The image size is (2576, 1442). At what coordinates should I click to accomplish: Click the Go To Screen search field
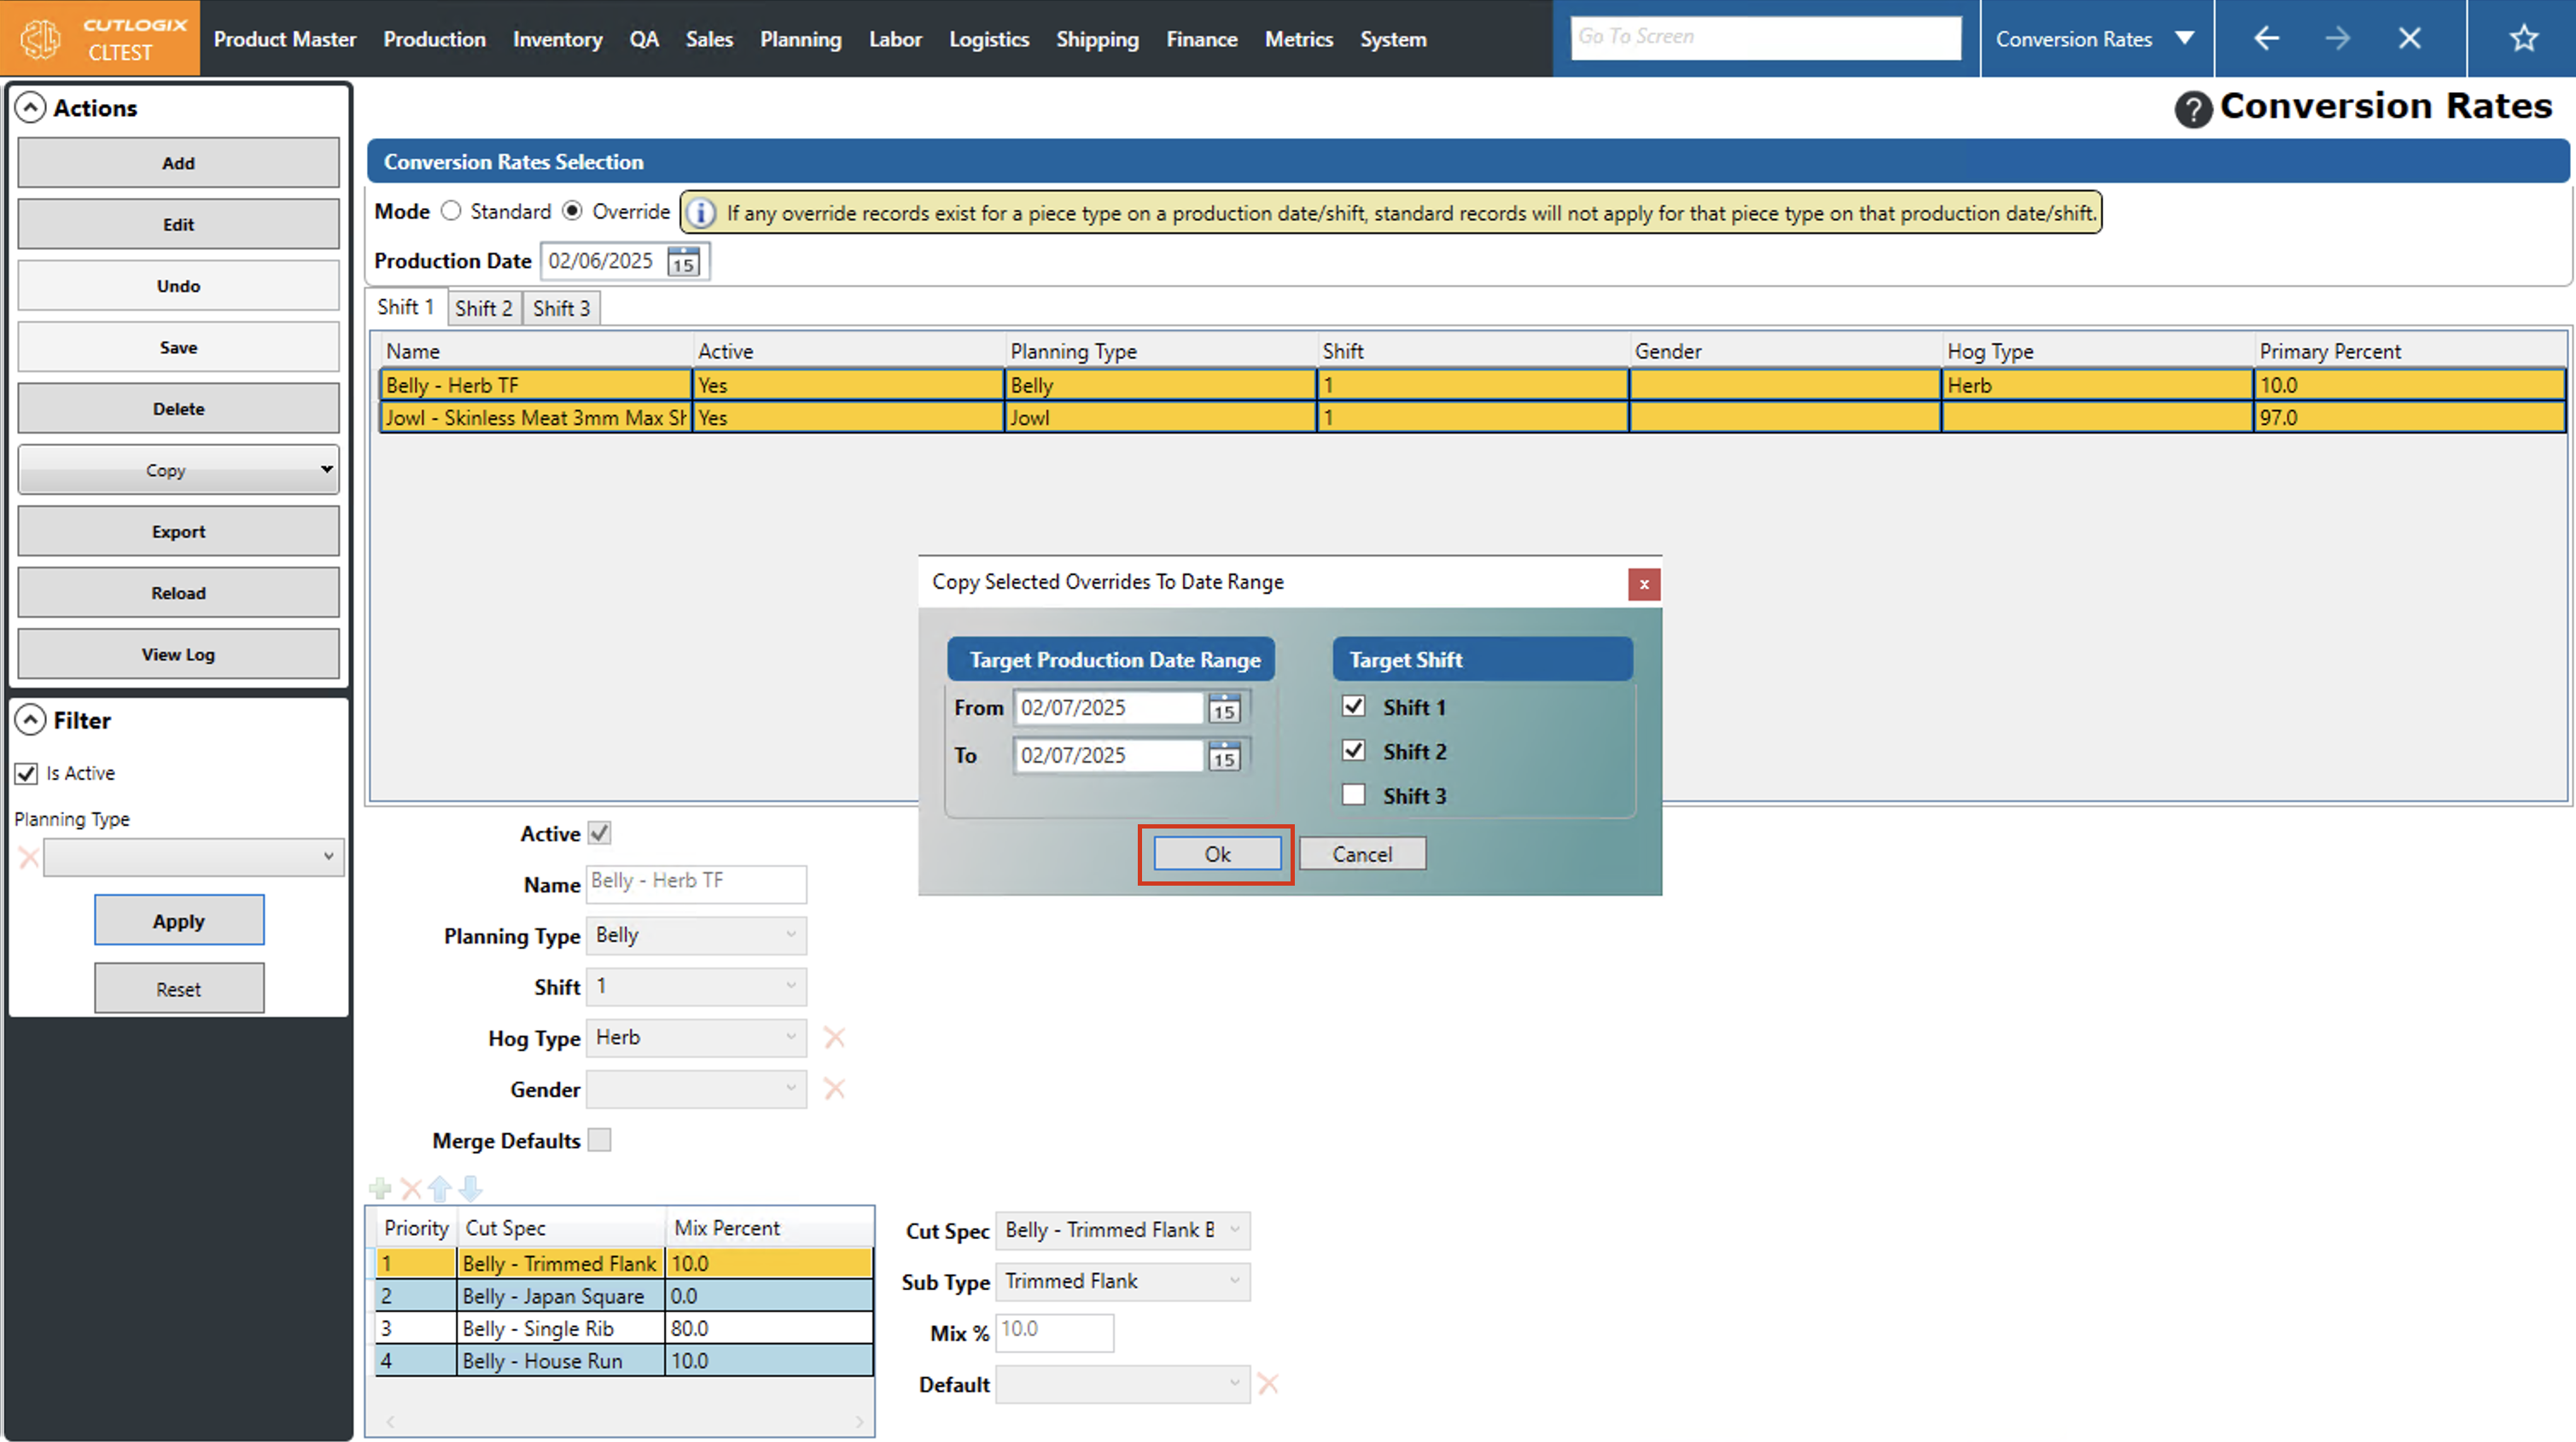click(1764, 37)
